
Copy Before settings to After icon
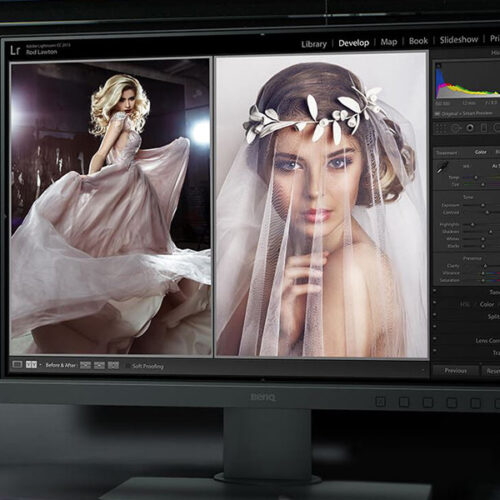pyautogui.click(x=85, y=365)
